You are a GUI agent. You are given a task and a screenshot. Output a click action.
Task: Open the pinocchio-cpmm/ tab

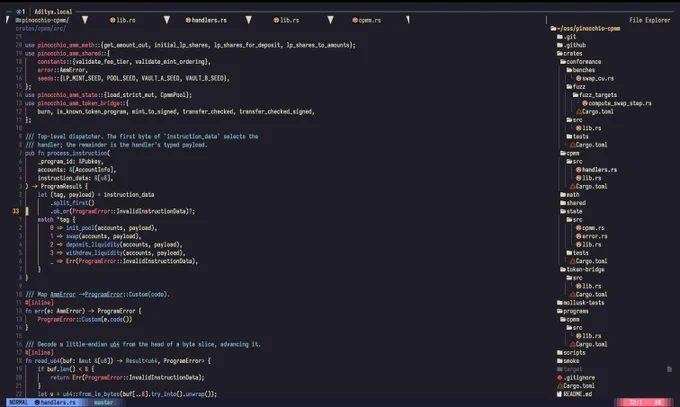pyautogui.click(x=42, y=20)
